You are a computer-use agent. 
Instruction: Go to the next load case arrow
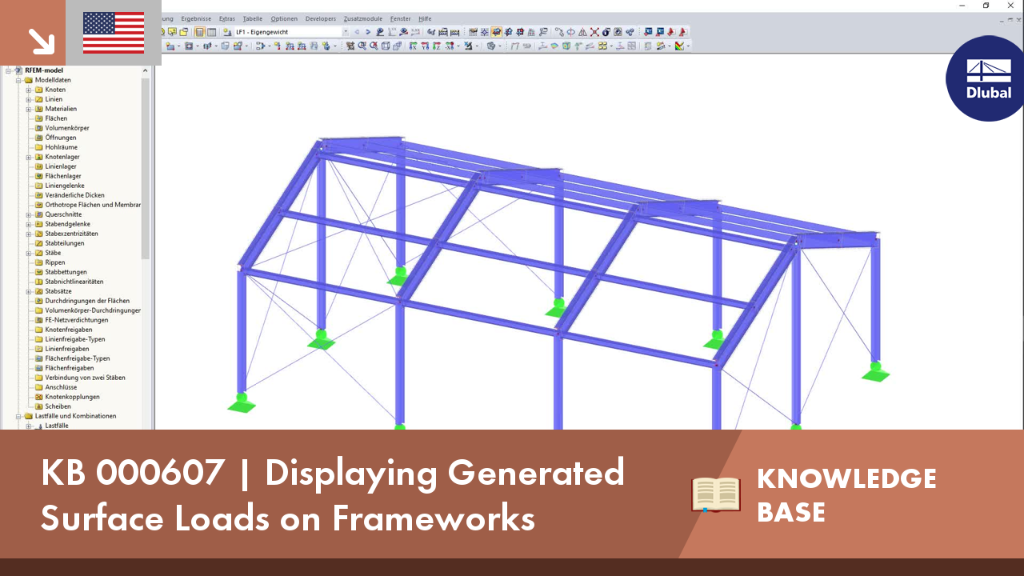coord(368,32)
